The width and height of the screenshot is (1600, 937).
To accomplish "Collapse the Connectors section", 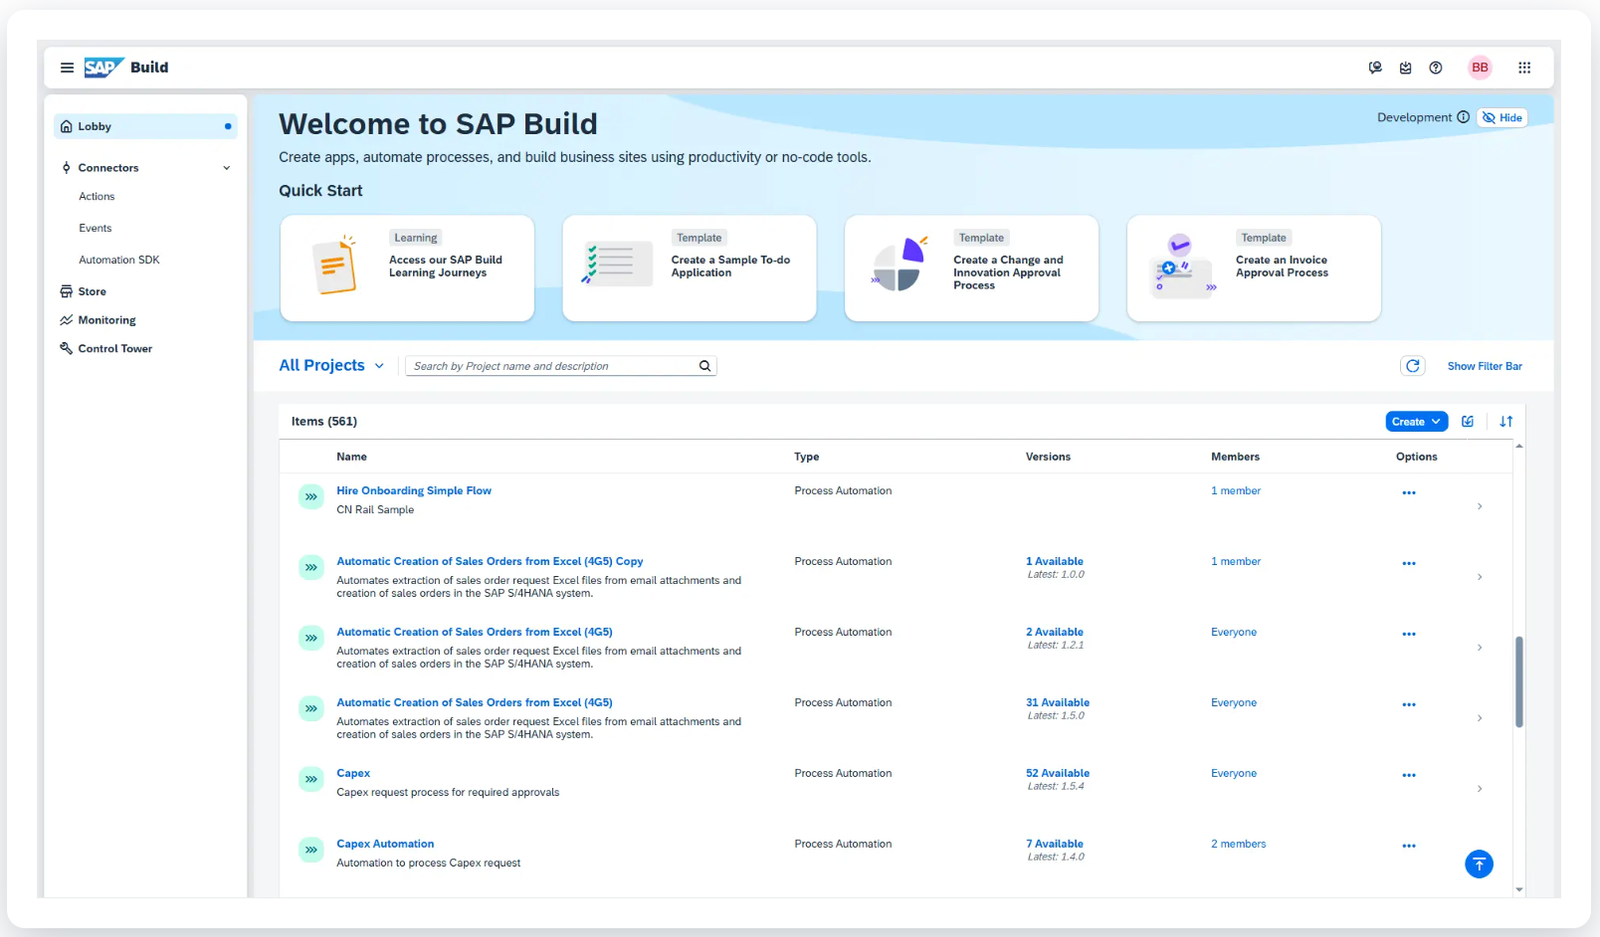I will [226, 168].
